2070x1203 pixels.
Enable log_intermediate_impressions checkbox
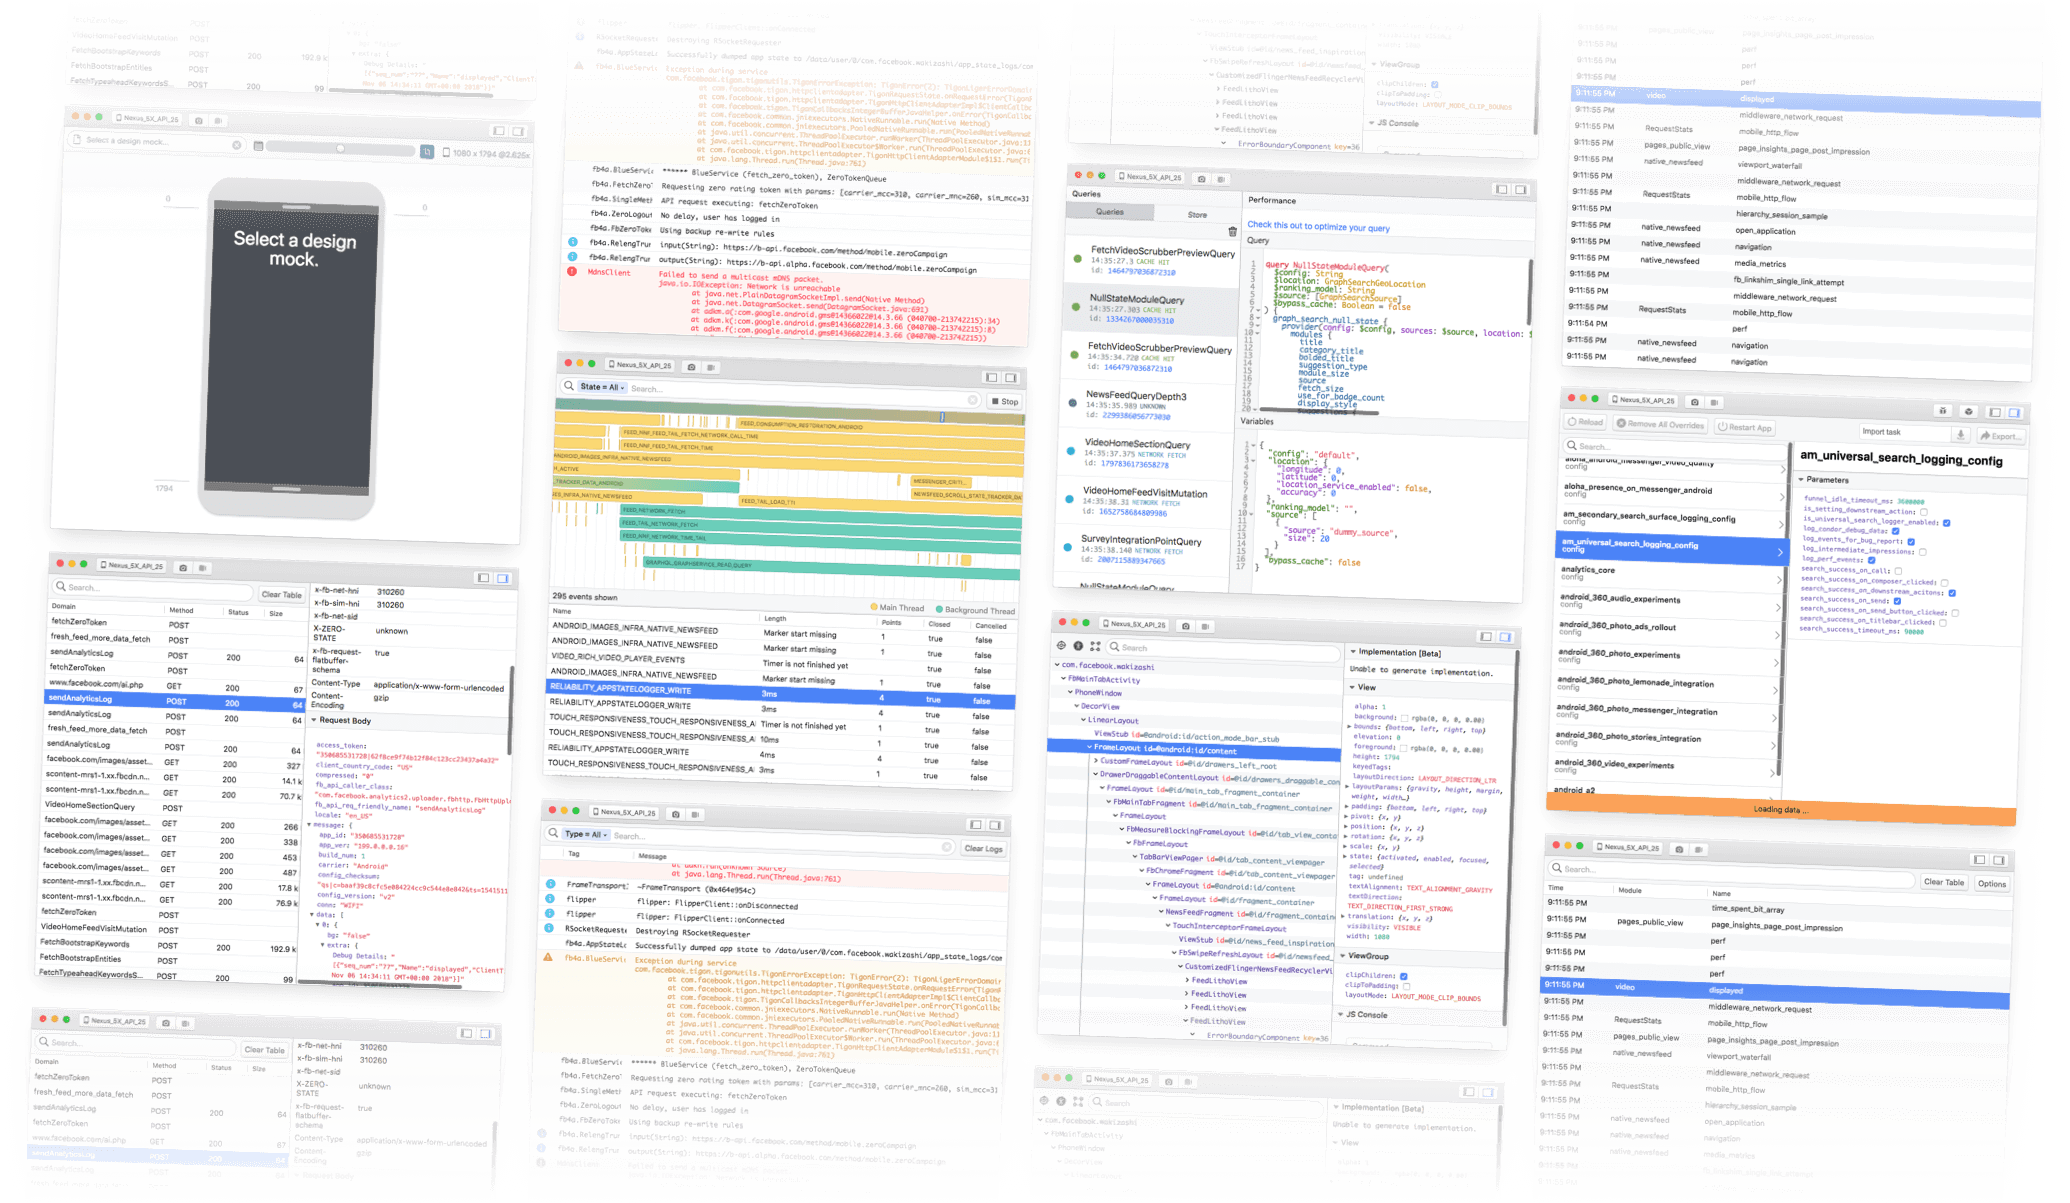click(x=1922, y=551)
